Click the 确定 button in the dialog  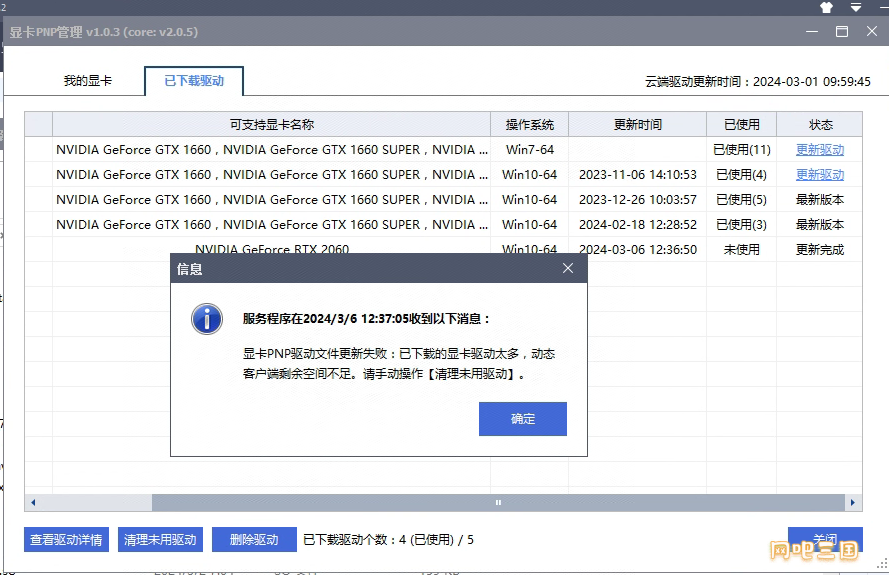522,418
